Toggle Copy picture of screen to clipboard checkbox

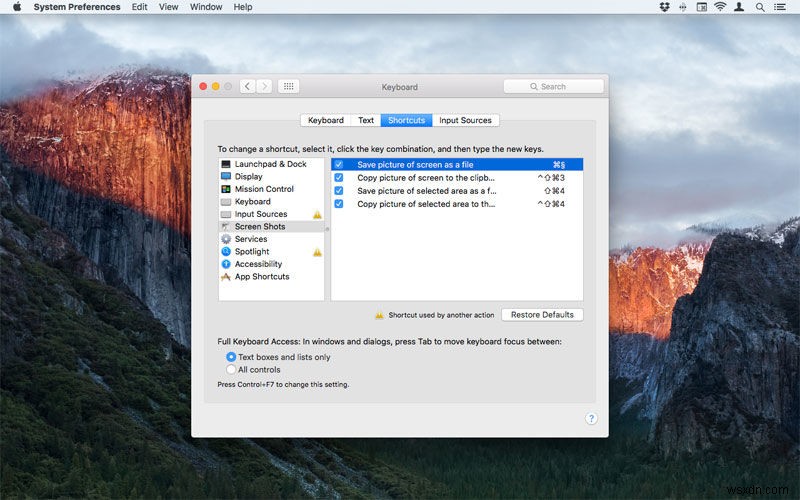pyautogui.click(x=339, y=177)
